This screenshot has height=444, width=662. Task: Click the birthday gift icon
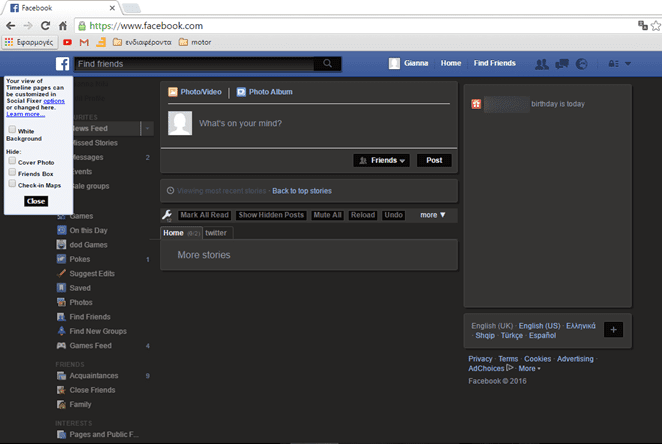click(x=476, y=104)
